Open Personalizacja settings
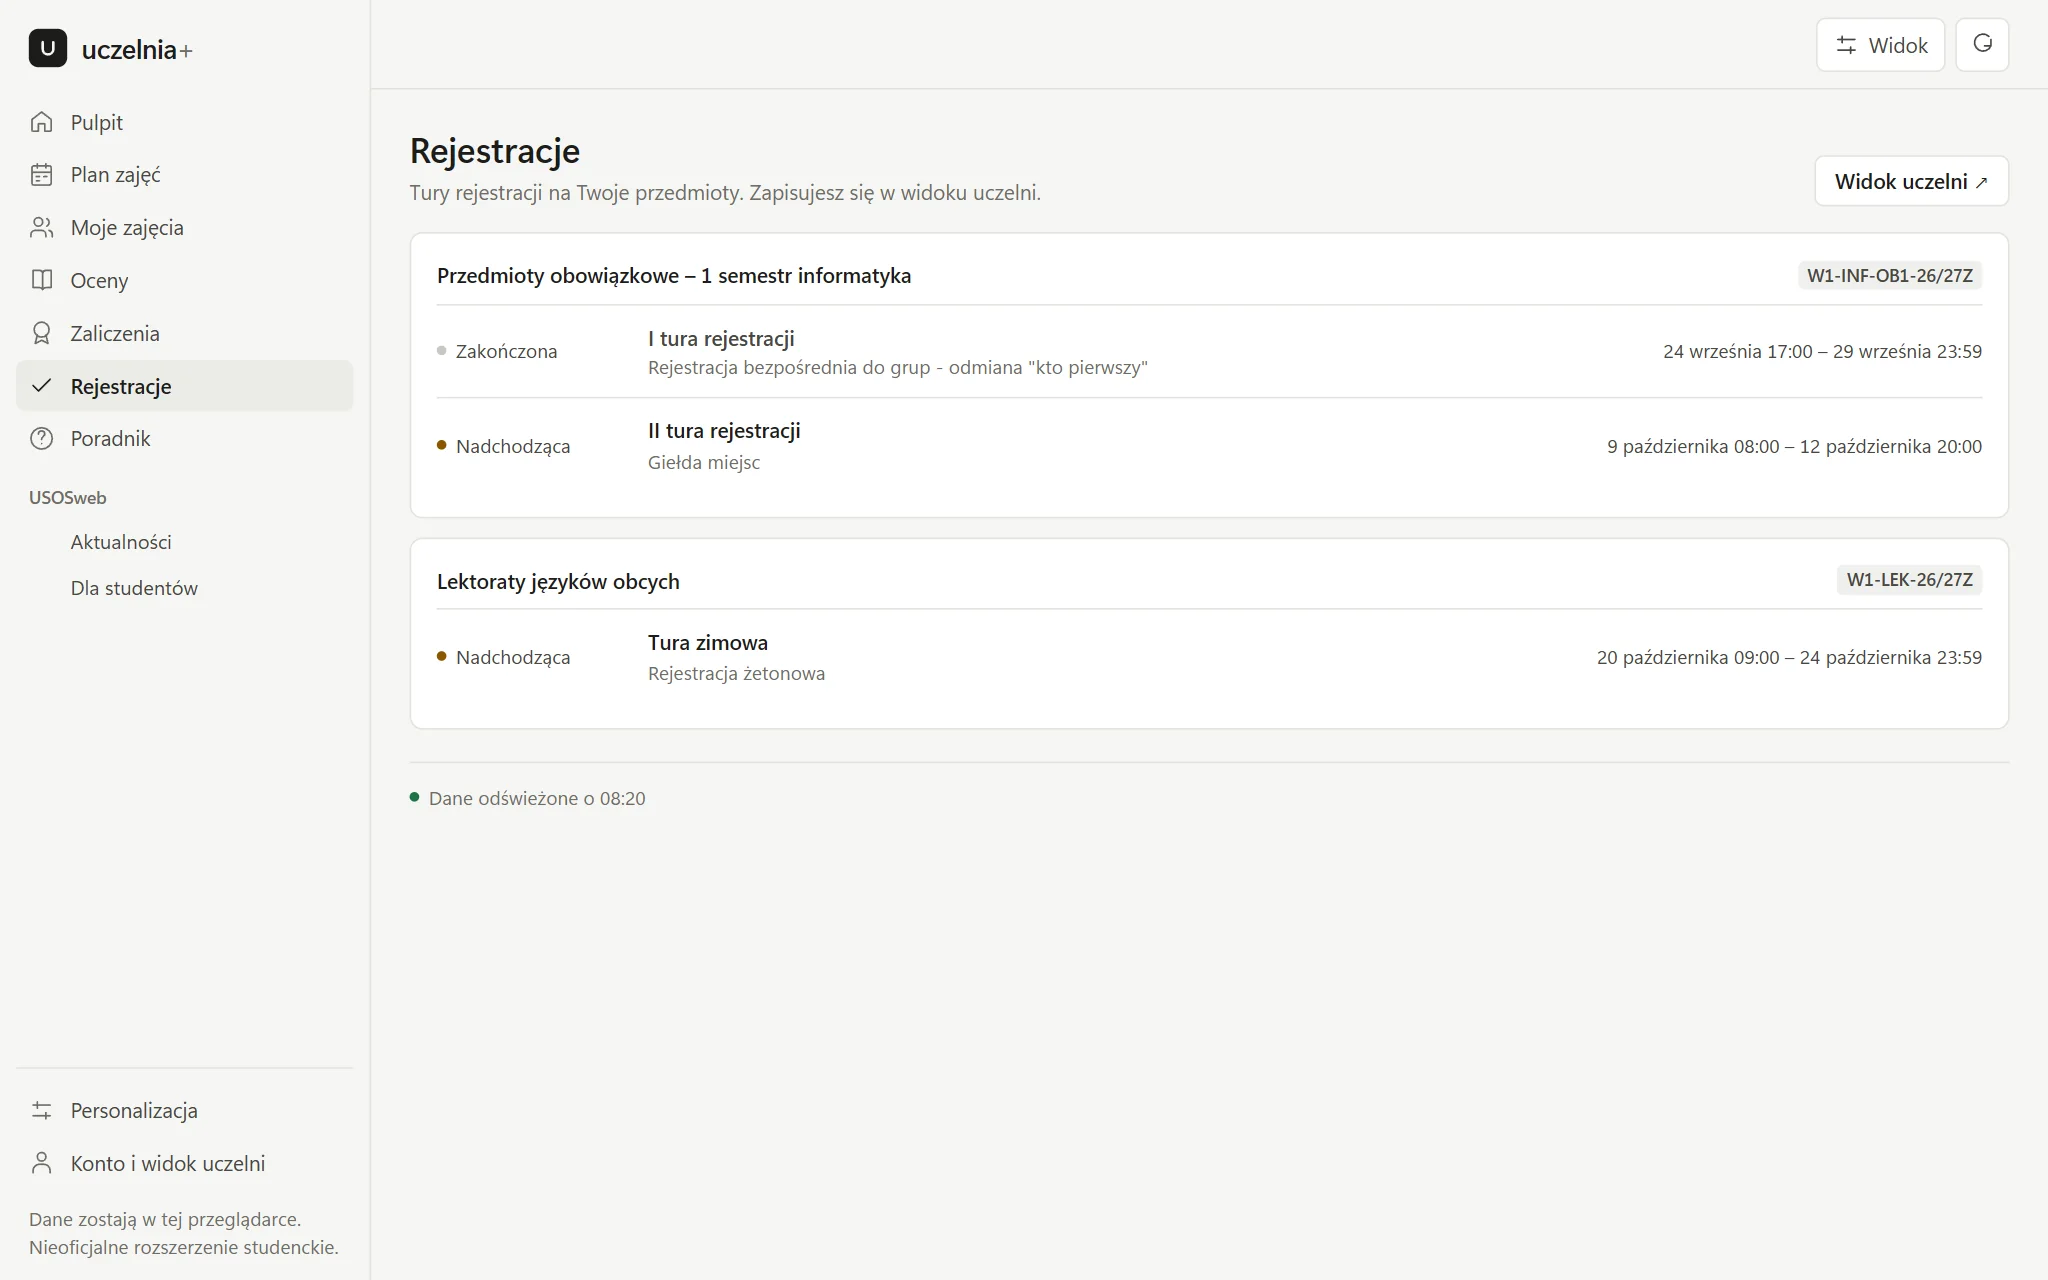 tap(185, 1110)
